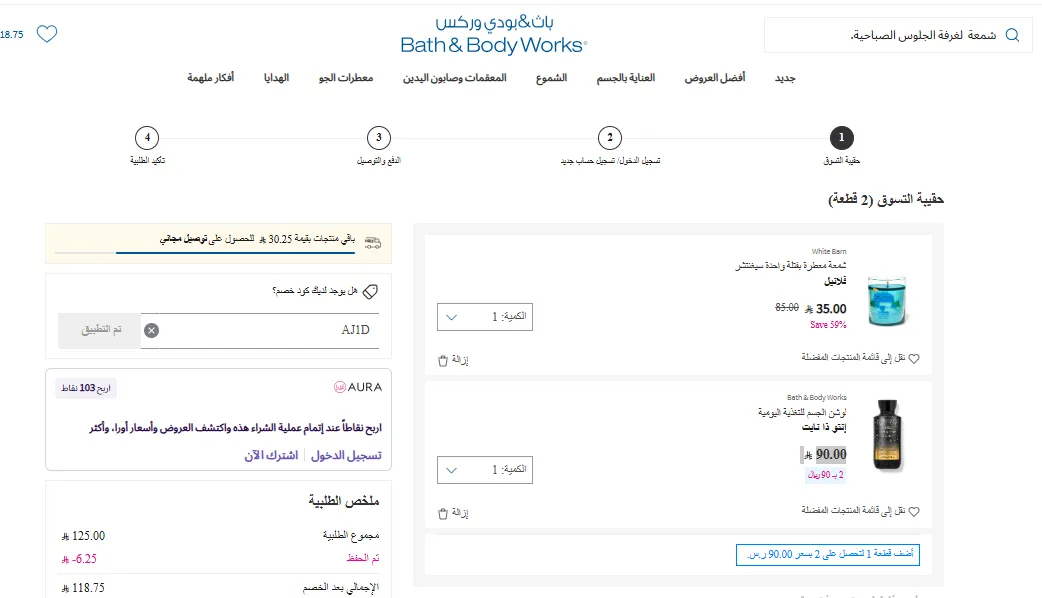Screen dimensions: 1042x598
Task: Click the 2 بـ 90 ريال promo tag
Action: click(825, 475)
